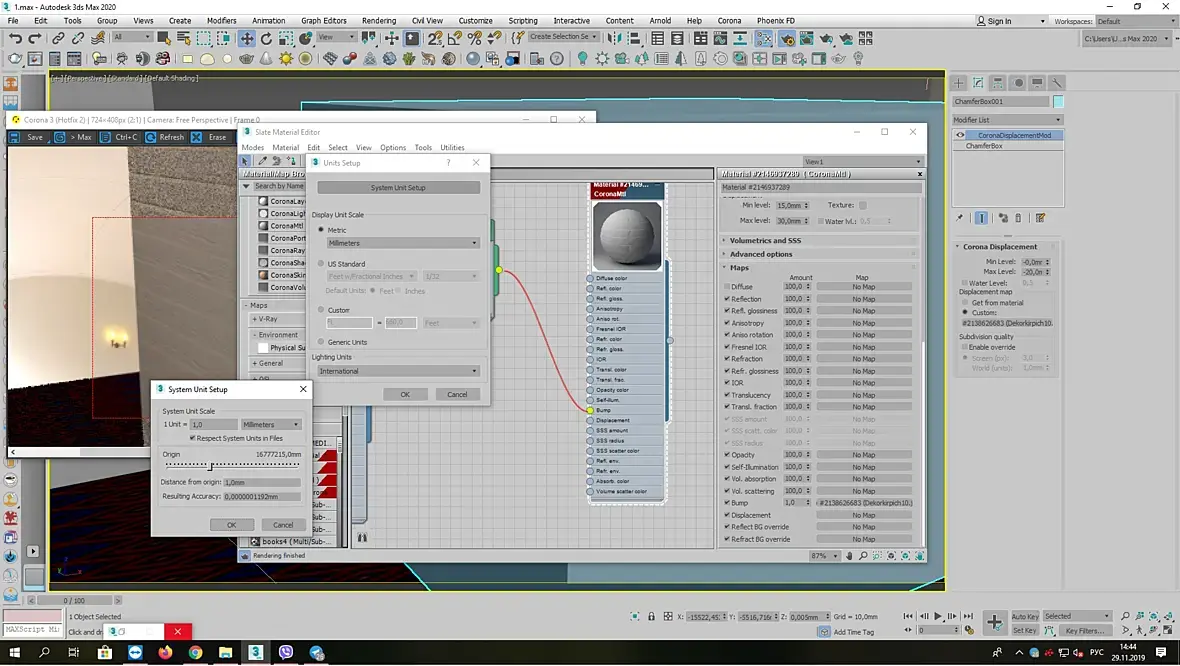Activate the Rotate transform tool

point(267,38)
